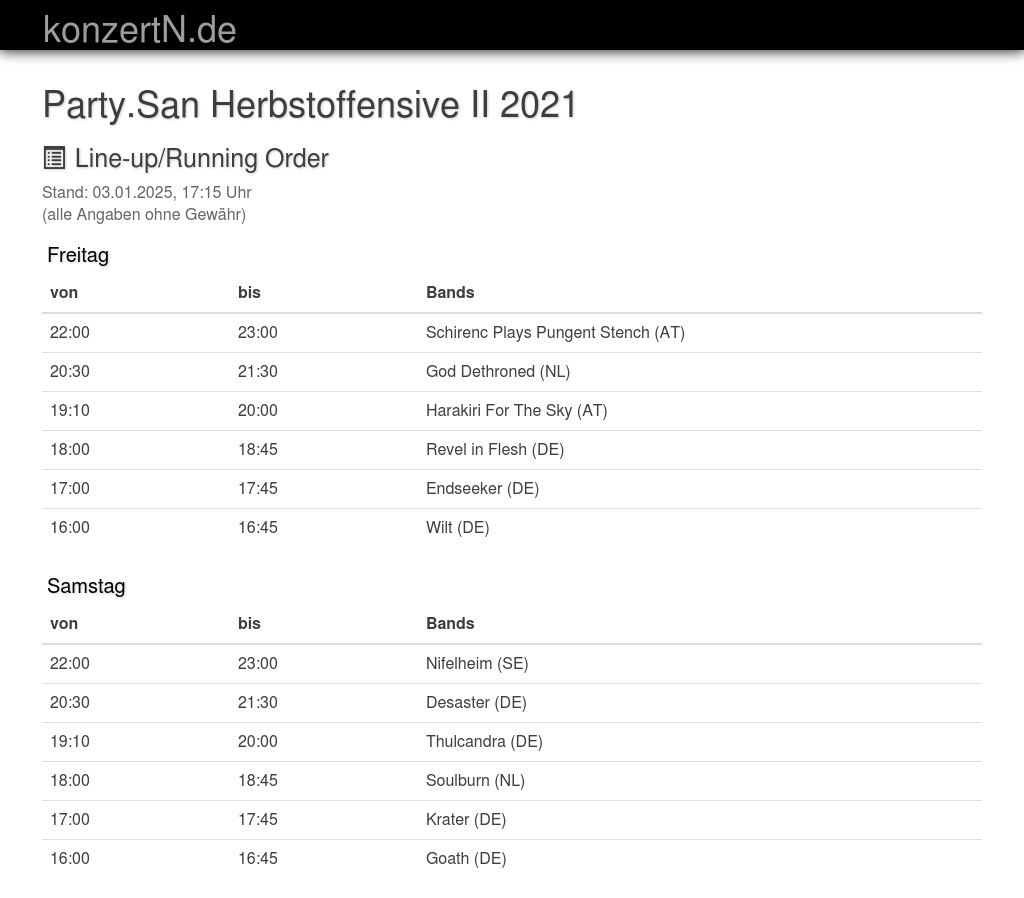Select the Line-up/Running Order heading
The height and width of the screenshot is (898, 1024).
click(201, 158)
